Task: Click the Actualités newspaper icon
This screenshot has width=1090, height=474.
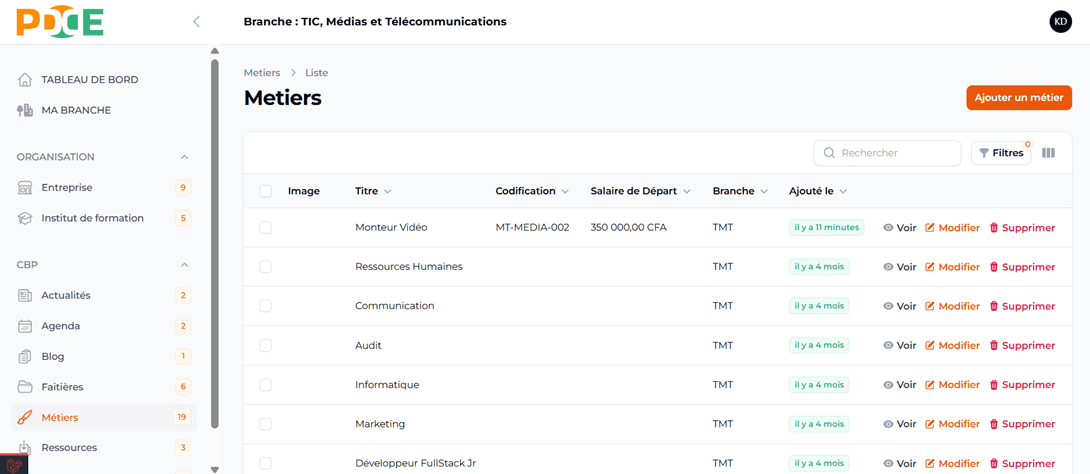Action: [25, 295]
